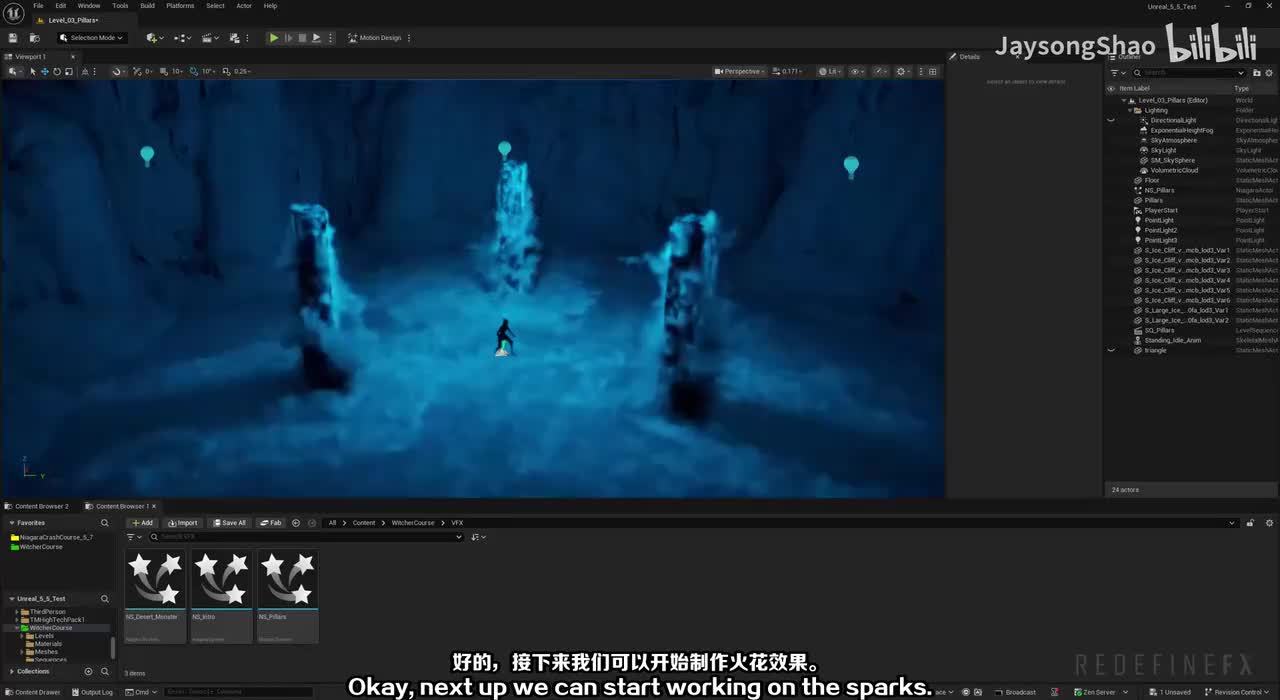
Task: Open the Cinematics clapperboard menu
Action: pyautogui.click(x=210, y=38)
